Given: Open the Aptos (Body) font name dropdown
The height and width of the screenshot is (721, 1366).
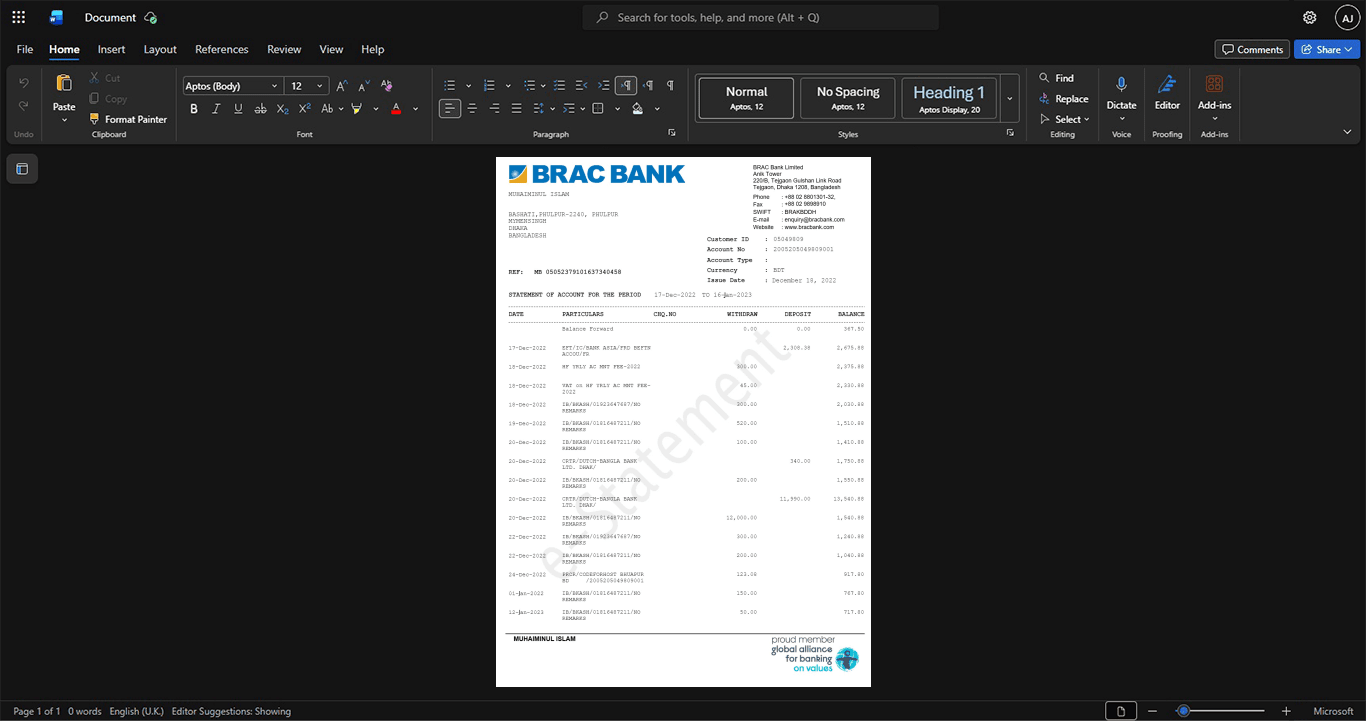Looking at the screenshot, I should coord(275,86).
